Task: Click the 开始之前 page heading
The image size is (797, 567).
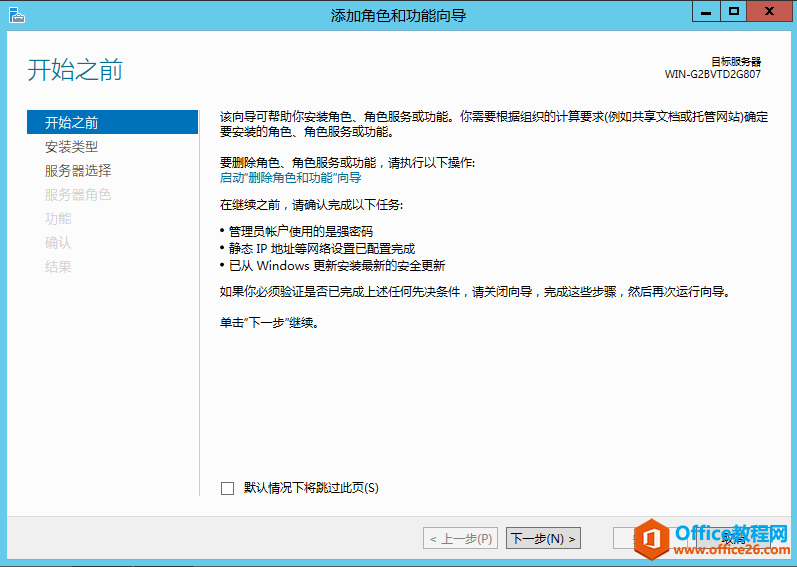Action: coord(75,70)
